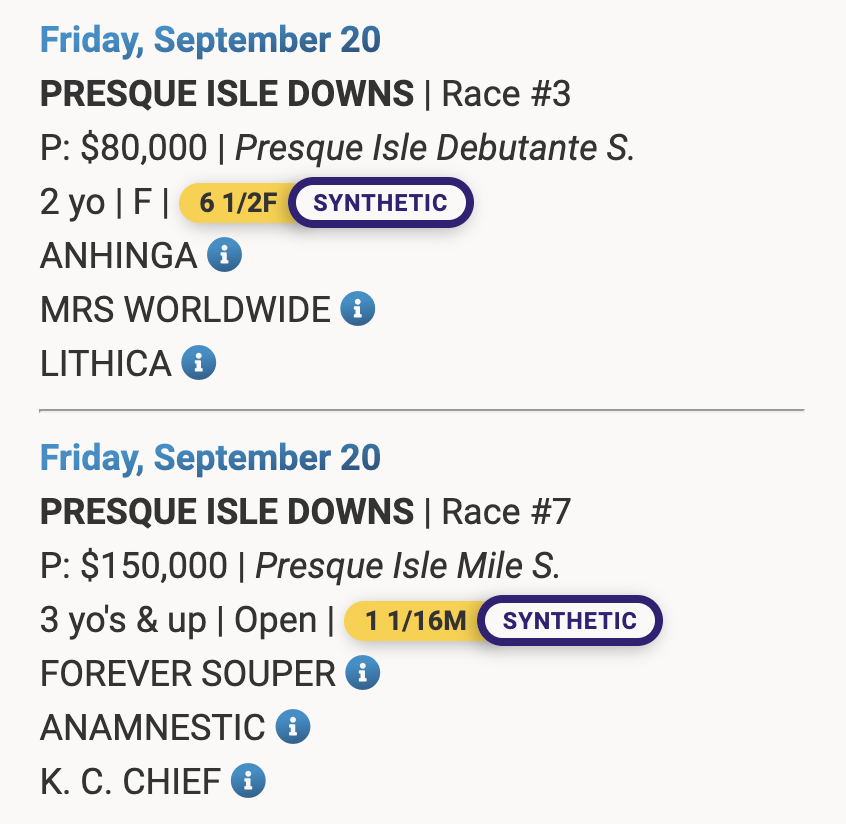
Task: Click the info icon beside ANAMNESTIC
Action: (x=293, y=726)
